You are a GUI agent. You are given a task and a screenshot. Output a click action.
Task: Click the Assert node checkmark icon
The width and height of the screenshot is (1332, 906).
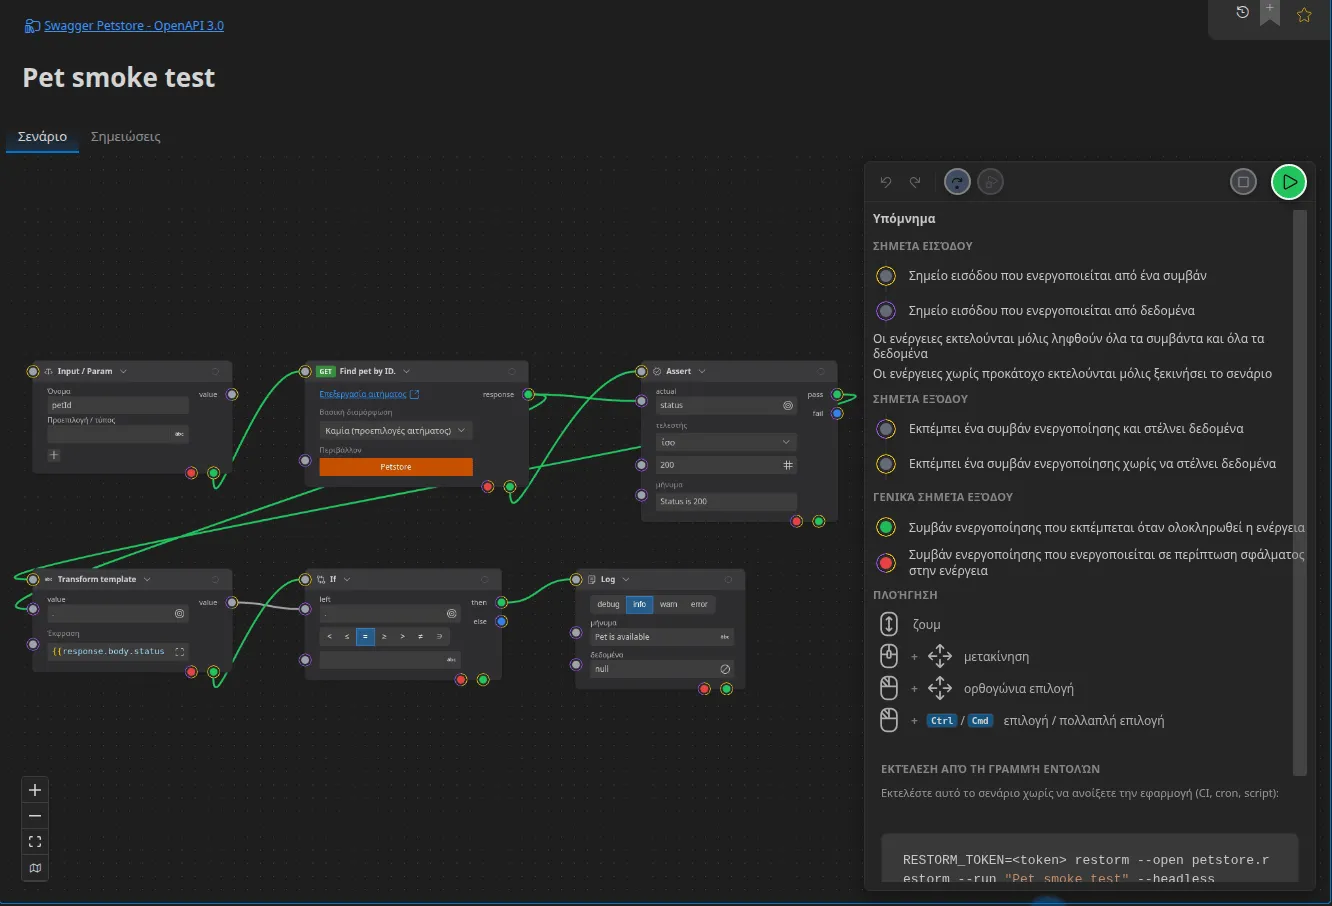[657, 371]
